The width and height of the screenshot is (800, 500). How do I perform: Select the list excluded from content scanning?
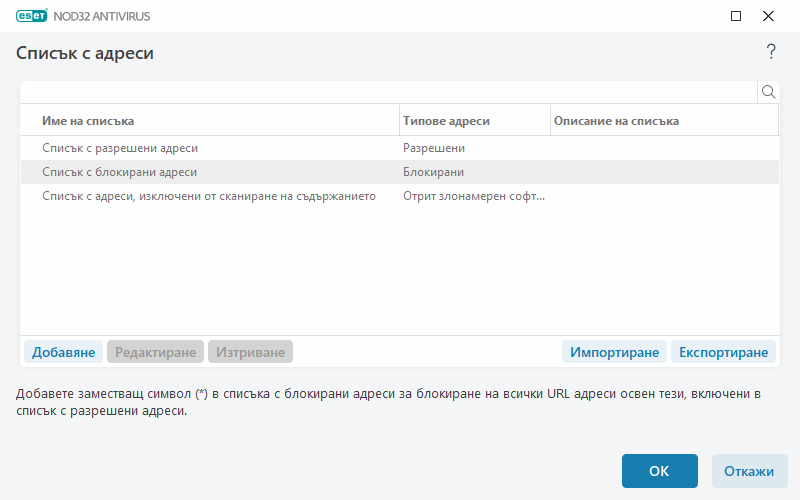pyautogui.click(x=210, y=196)
